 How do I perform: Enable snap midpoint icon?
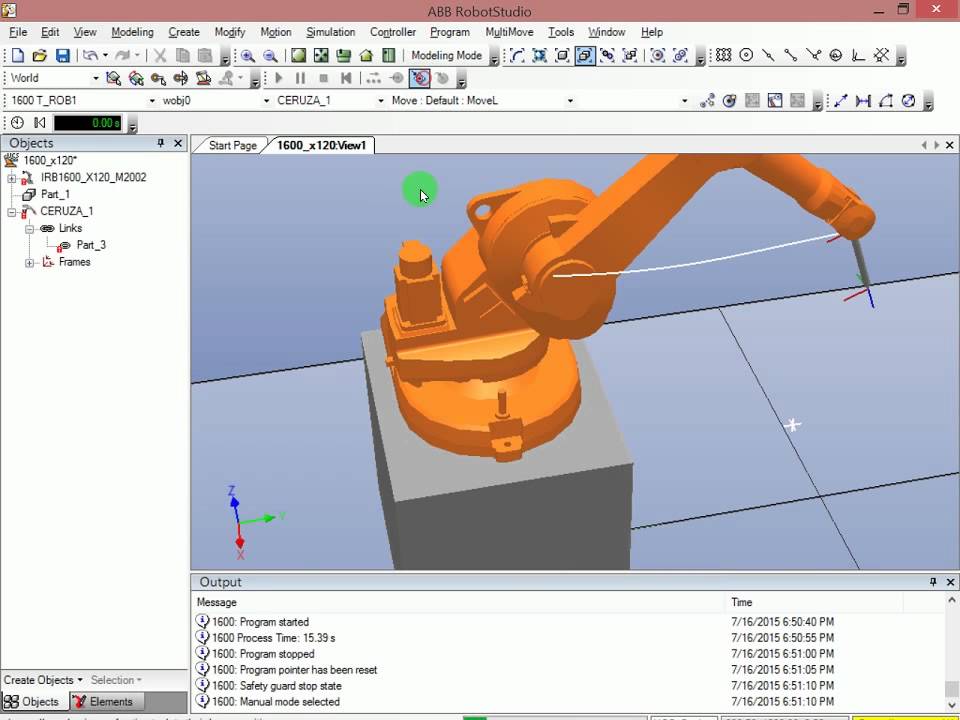pos(768,56)
